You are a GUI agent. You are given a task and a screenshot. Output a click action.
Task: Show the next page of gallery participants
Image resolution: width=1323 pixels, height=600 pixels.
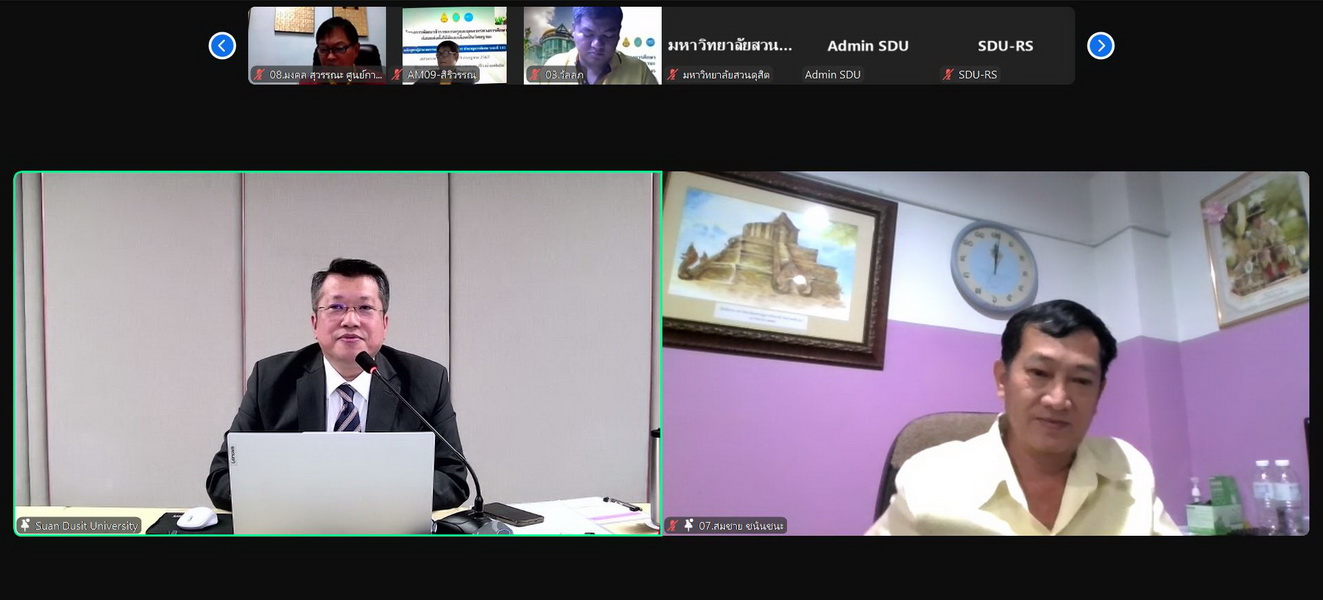(x=1100, y=46)
